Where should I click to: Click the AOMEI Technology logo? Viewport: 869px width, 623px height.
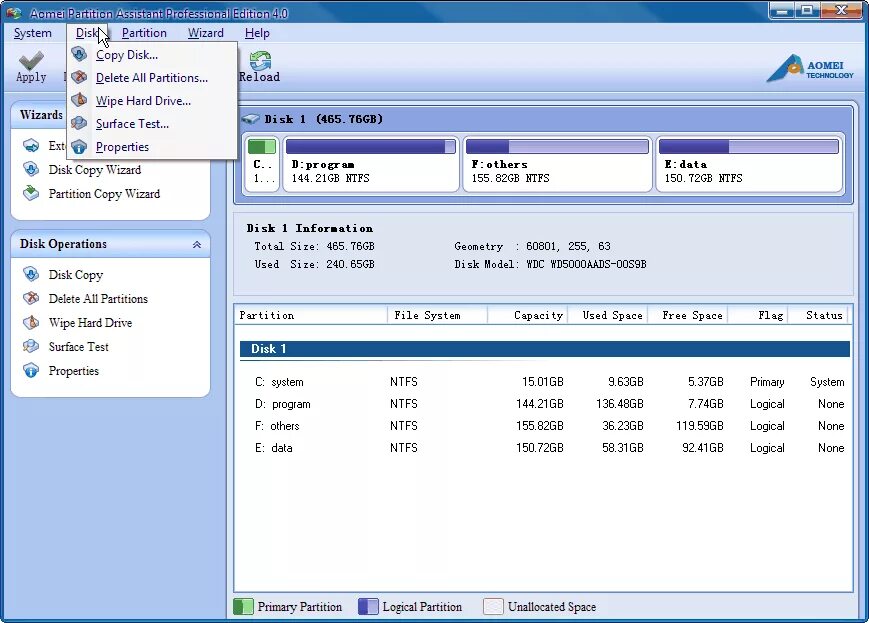(810, 69)
